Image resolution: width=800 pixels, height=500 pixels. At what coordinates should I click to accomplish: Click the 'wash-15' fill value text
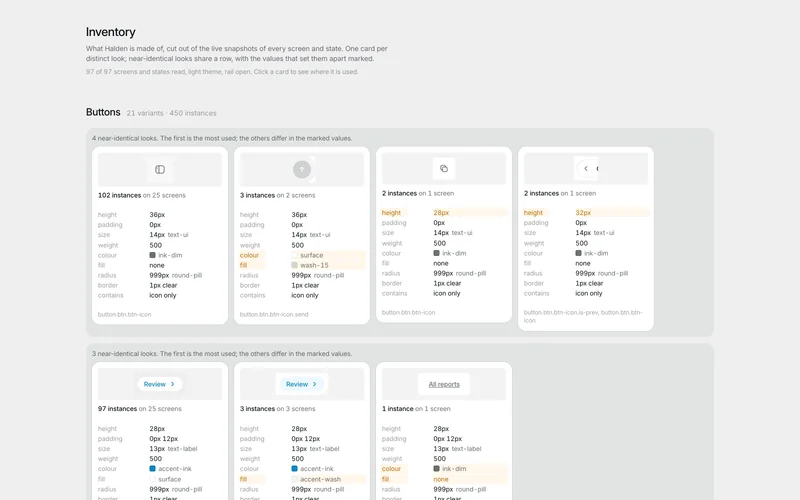point(314,265)
